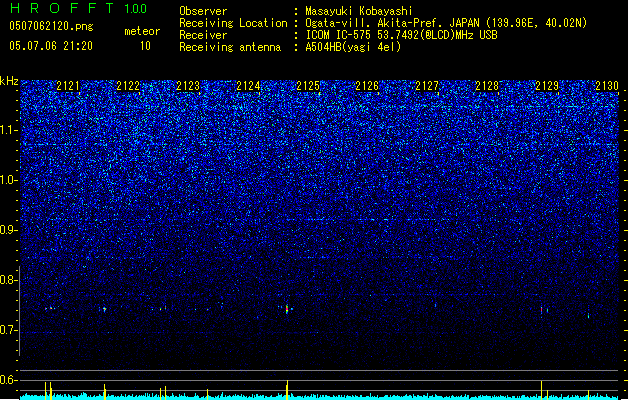The height and width of the screenshot is (400, 629).
Task: Select the ICOM IC-575 receiver description
Action: 401,35
